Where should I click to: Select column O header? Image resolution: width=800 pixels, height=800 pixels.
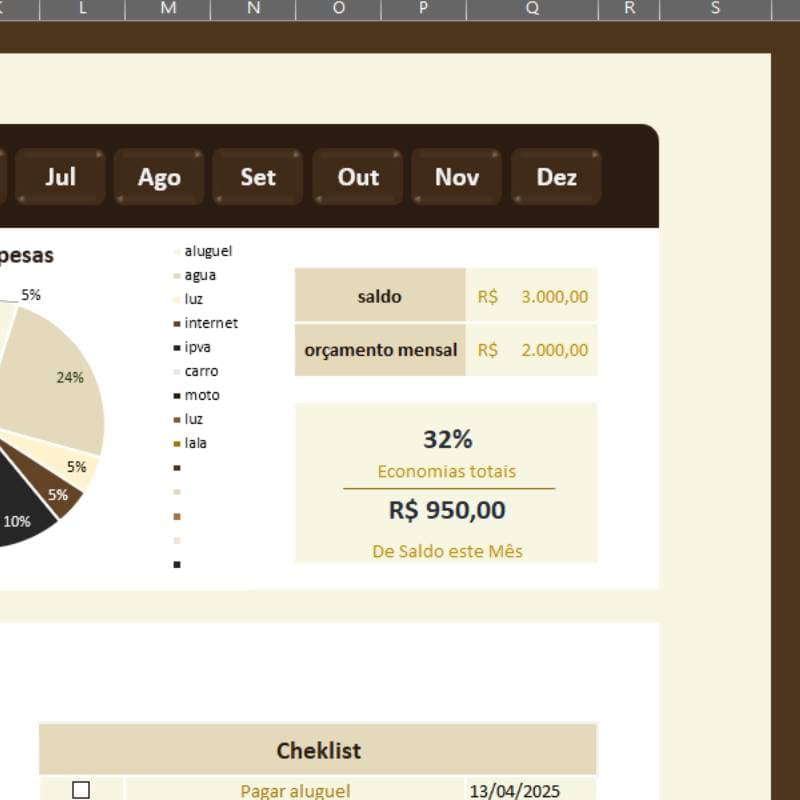pos(338,9)
